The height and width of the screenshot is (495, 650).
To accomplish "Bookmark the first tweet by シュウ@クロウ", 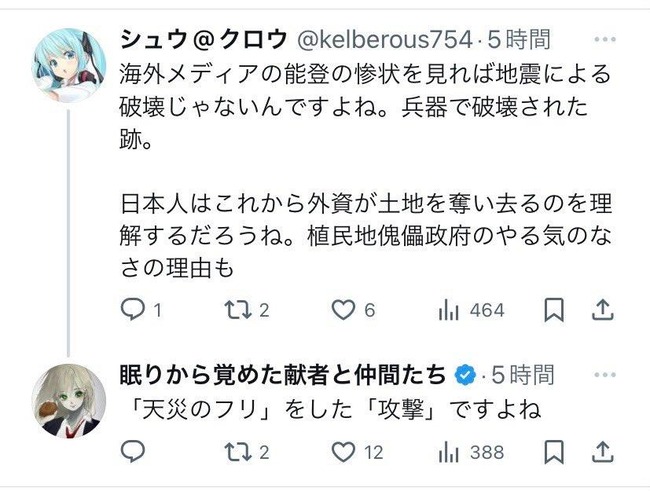I will pos(553,311).
